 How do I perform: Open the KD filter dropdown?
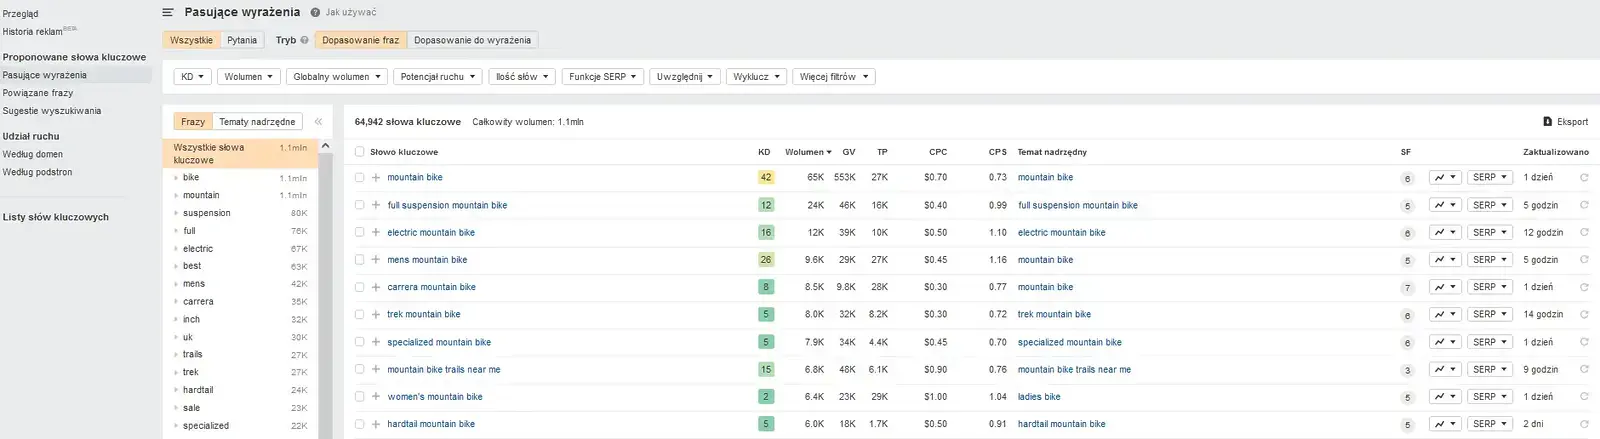coord(191,77)
